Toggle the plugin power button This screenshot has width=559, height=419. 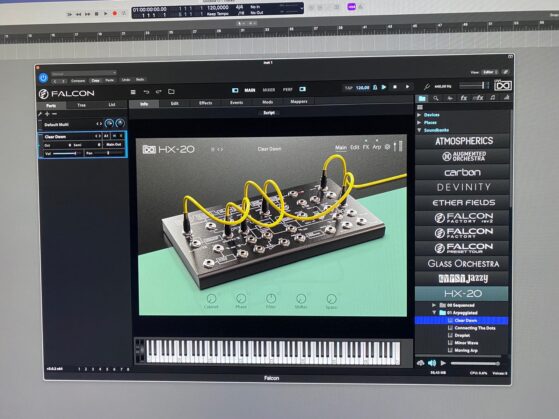[x=43, y=77]
